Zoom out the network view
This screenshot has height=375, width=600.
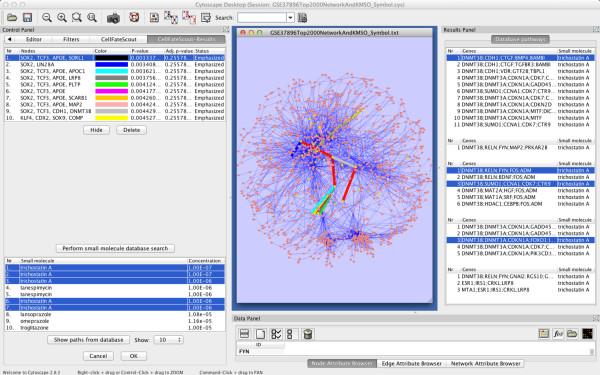(x=47, y=18)
